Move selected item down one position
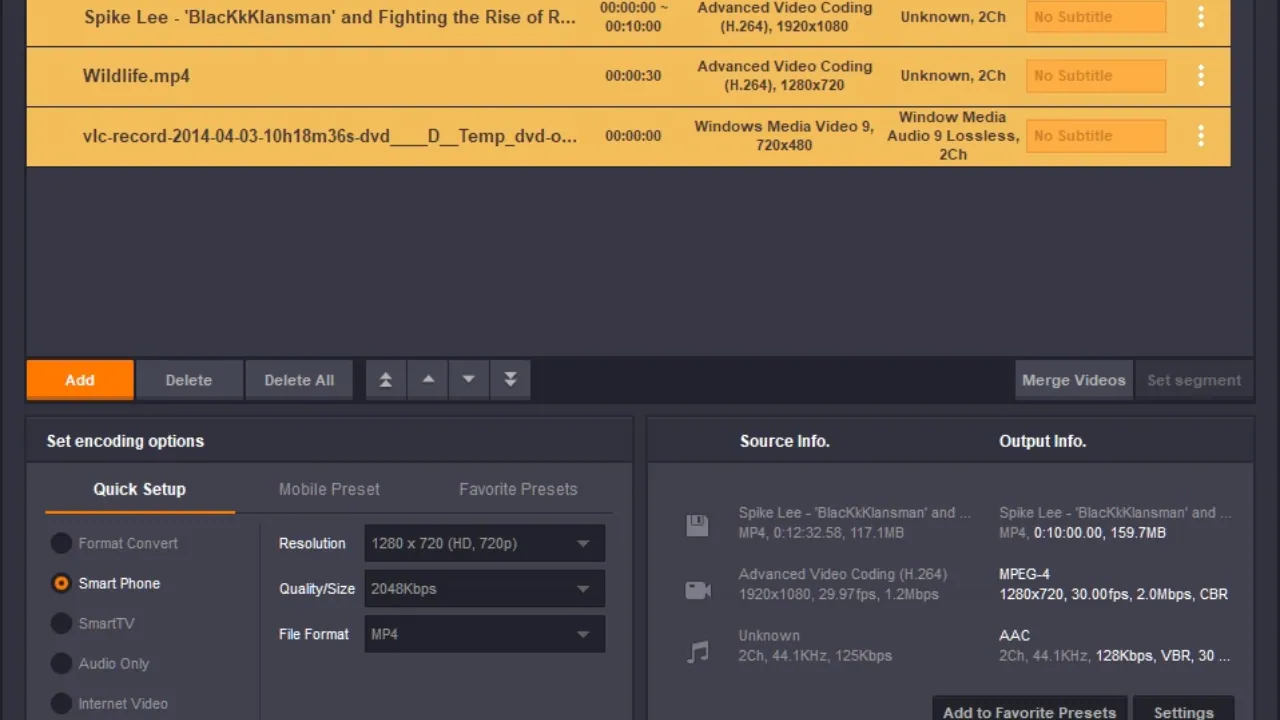 [x=468, y=380]
